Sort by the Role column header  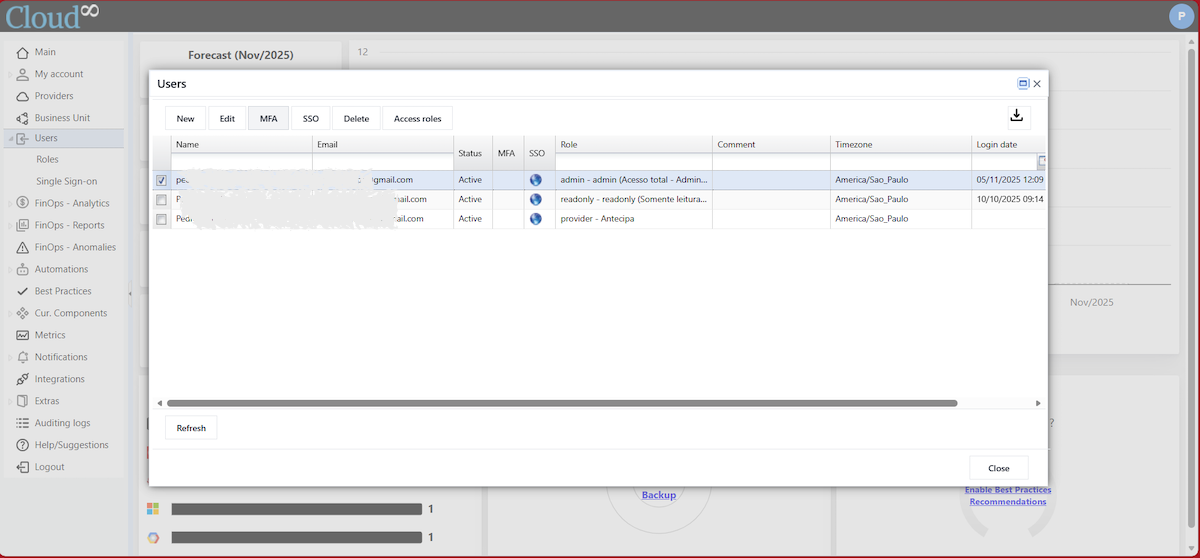click(634, 144)
